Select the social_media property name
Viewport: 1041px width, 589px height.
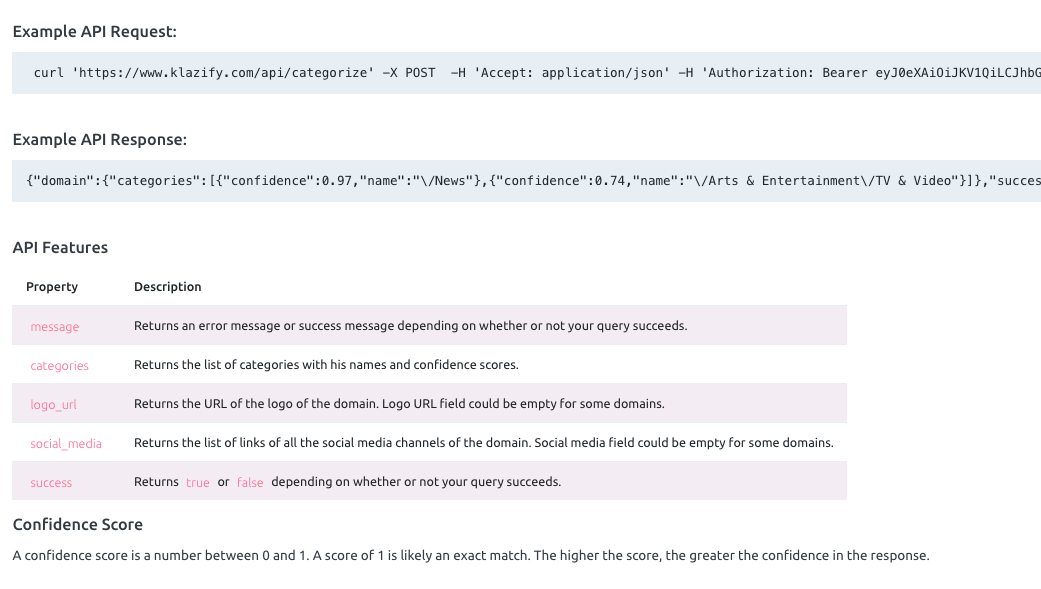pos(66,444)
